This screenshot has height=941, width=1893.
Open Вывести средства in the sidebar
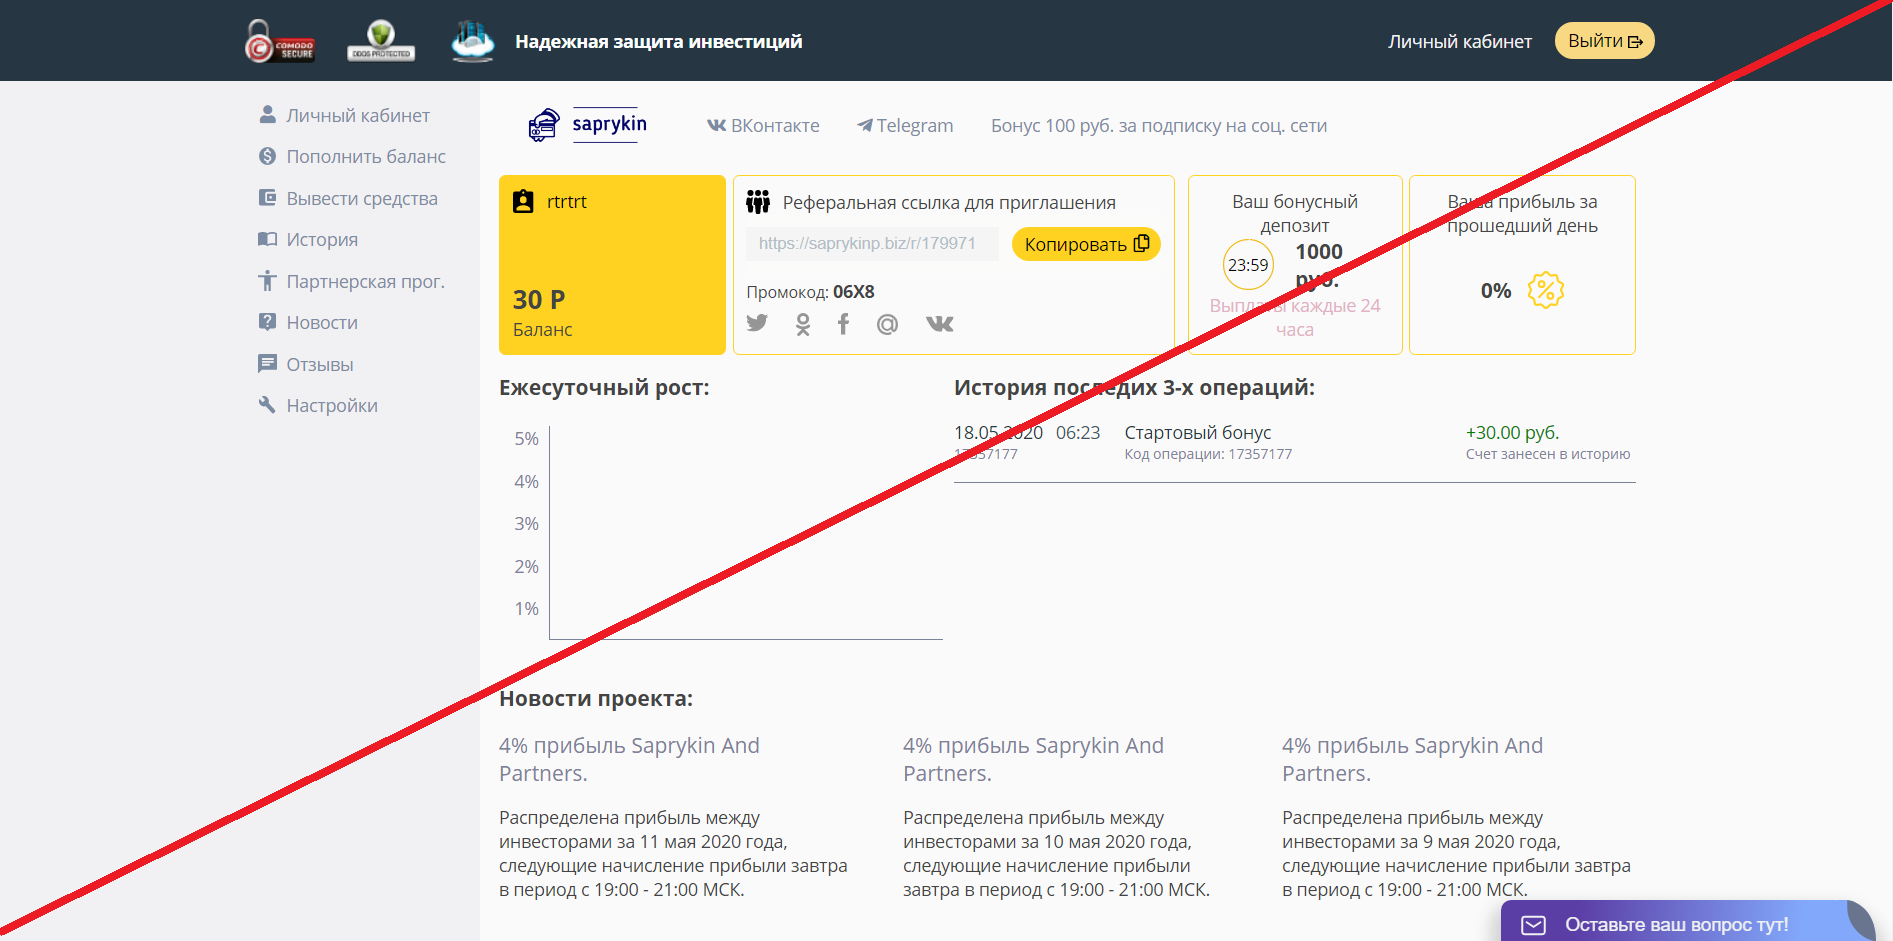pos(349,198)
